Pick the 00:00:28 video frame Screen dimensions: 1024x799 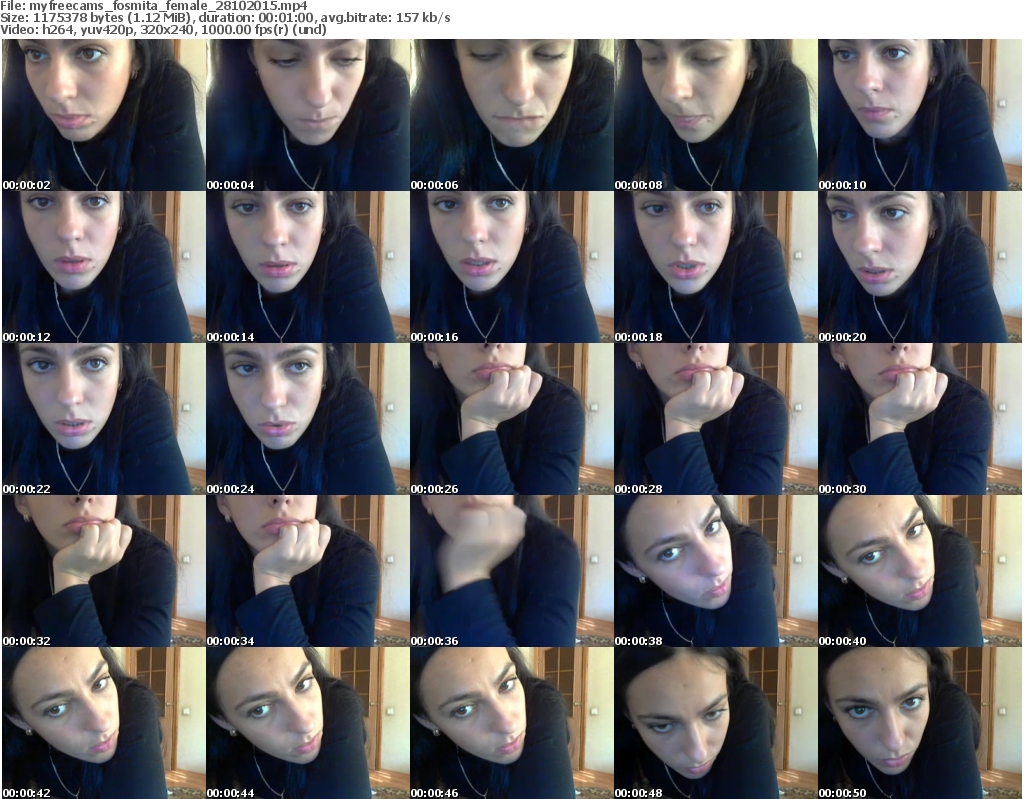pyautogui.click(x=716, y=419)
